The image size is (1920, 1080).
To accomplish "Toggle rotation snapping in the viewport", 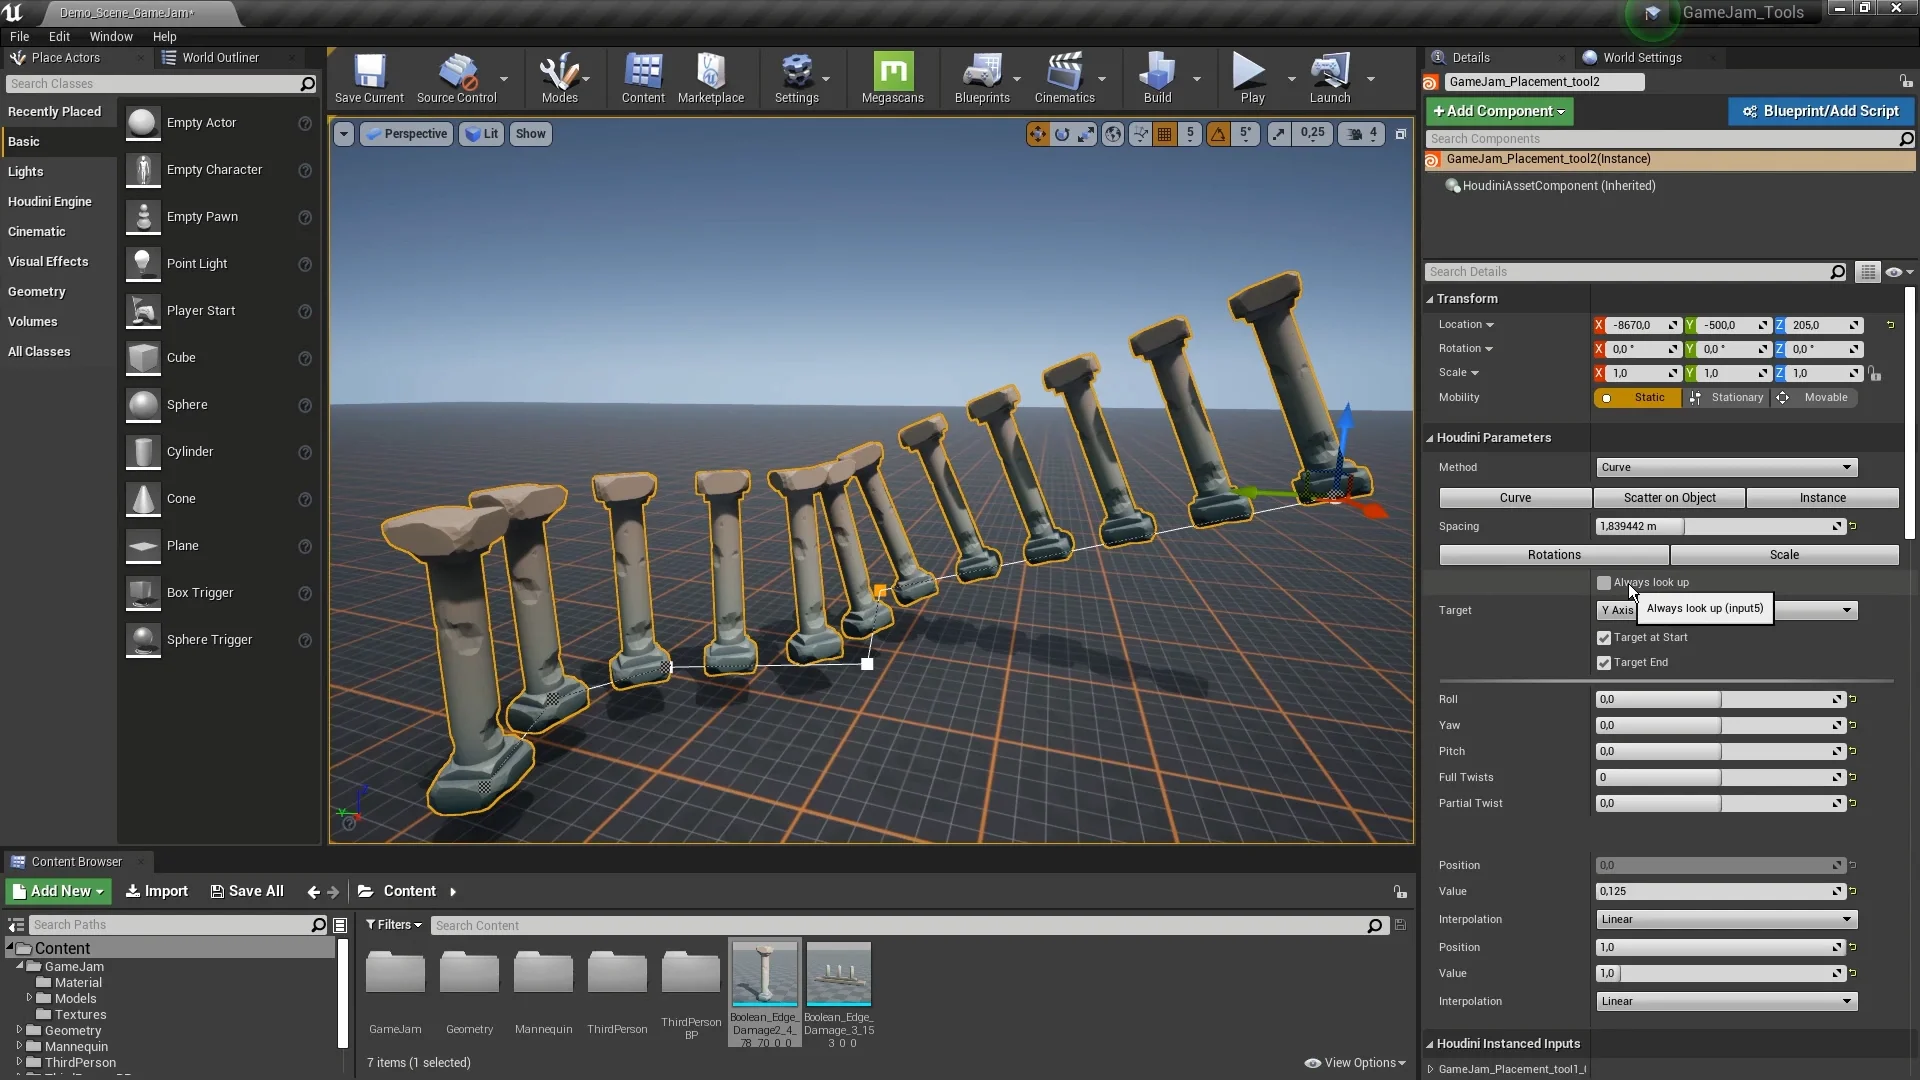I will [1218, 134].
